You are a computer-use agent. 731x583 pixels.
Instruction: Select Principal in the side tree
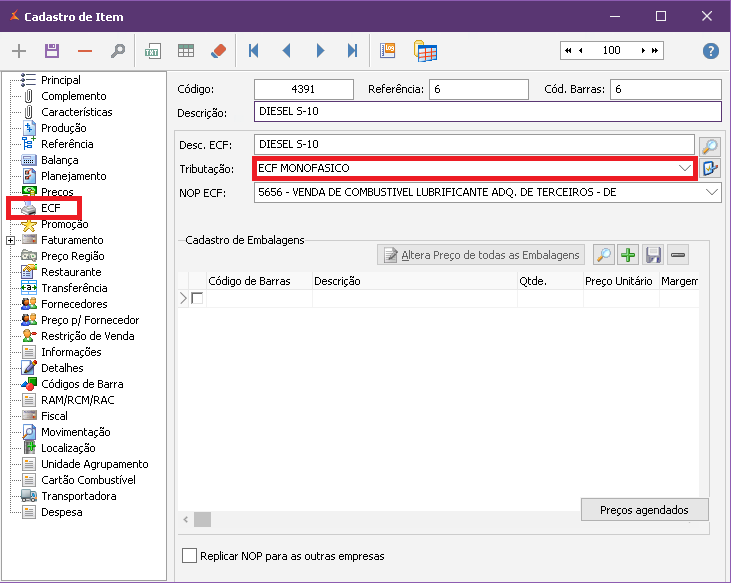click(x=60, y=80)
